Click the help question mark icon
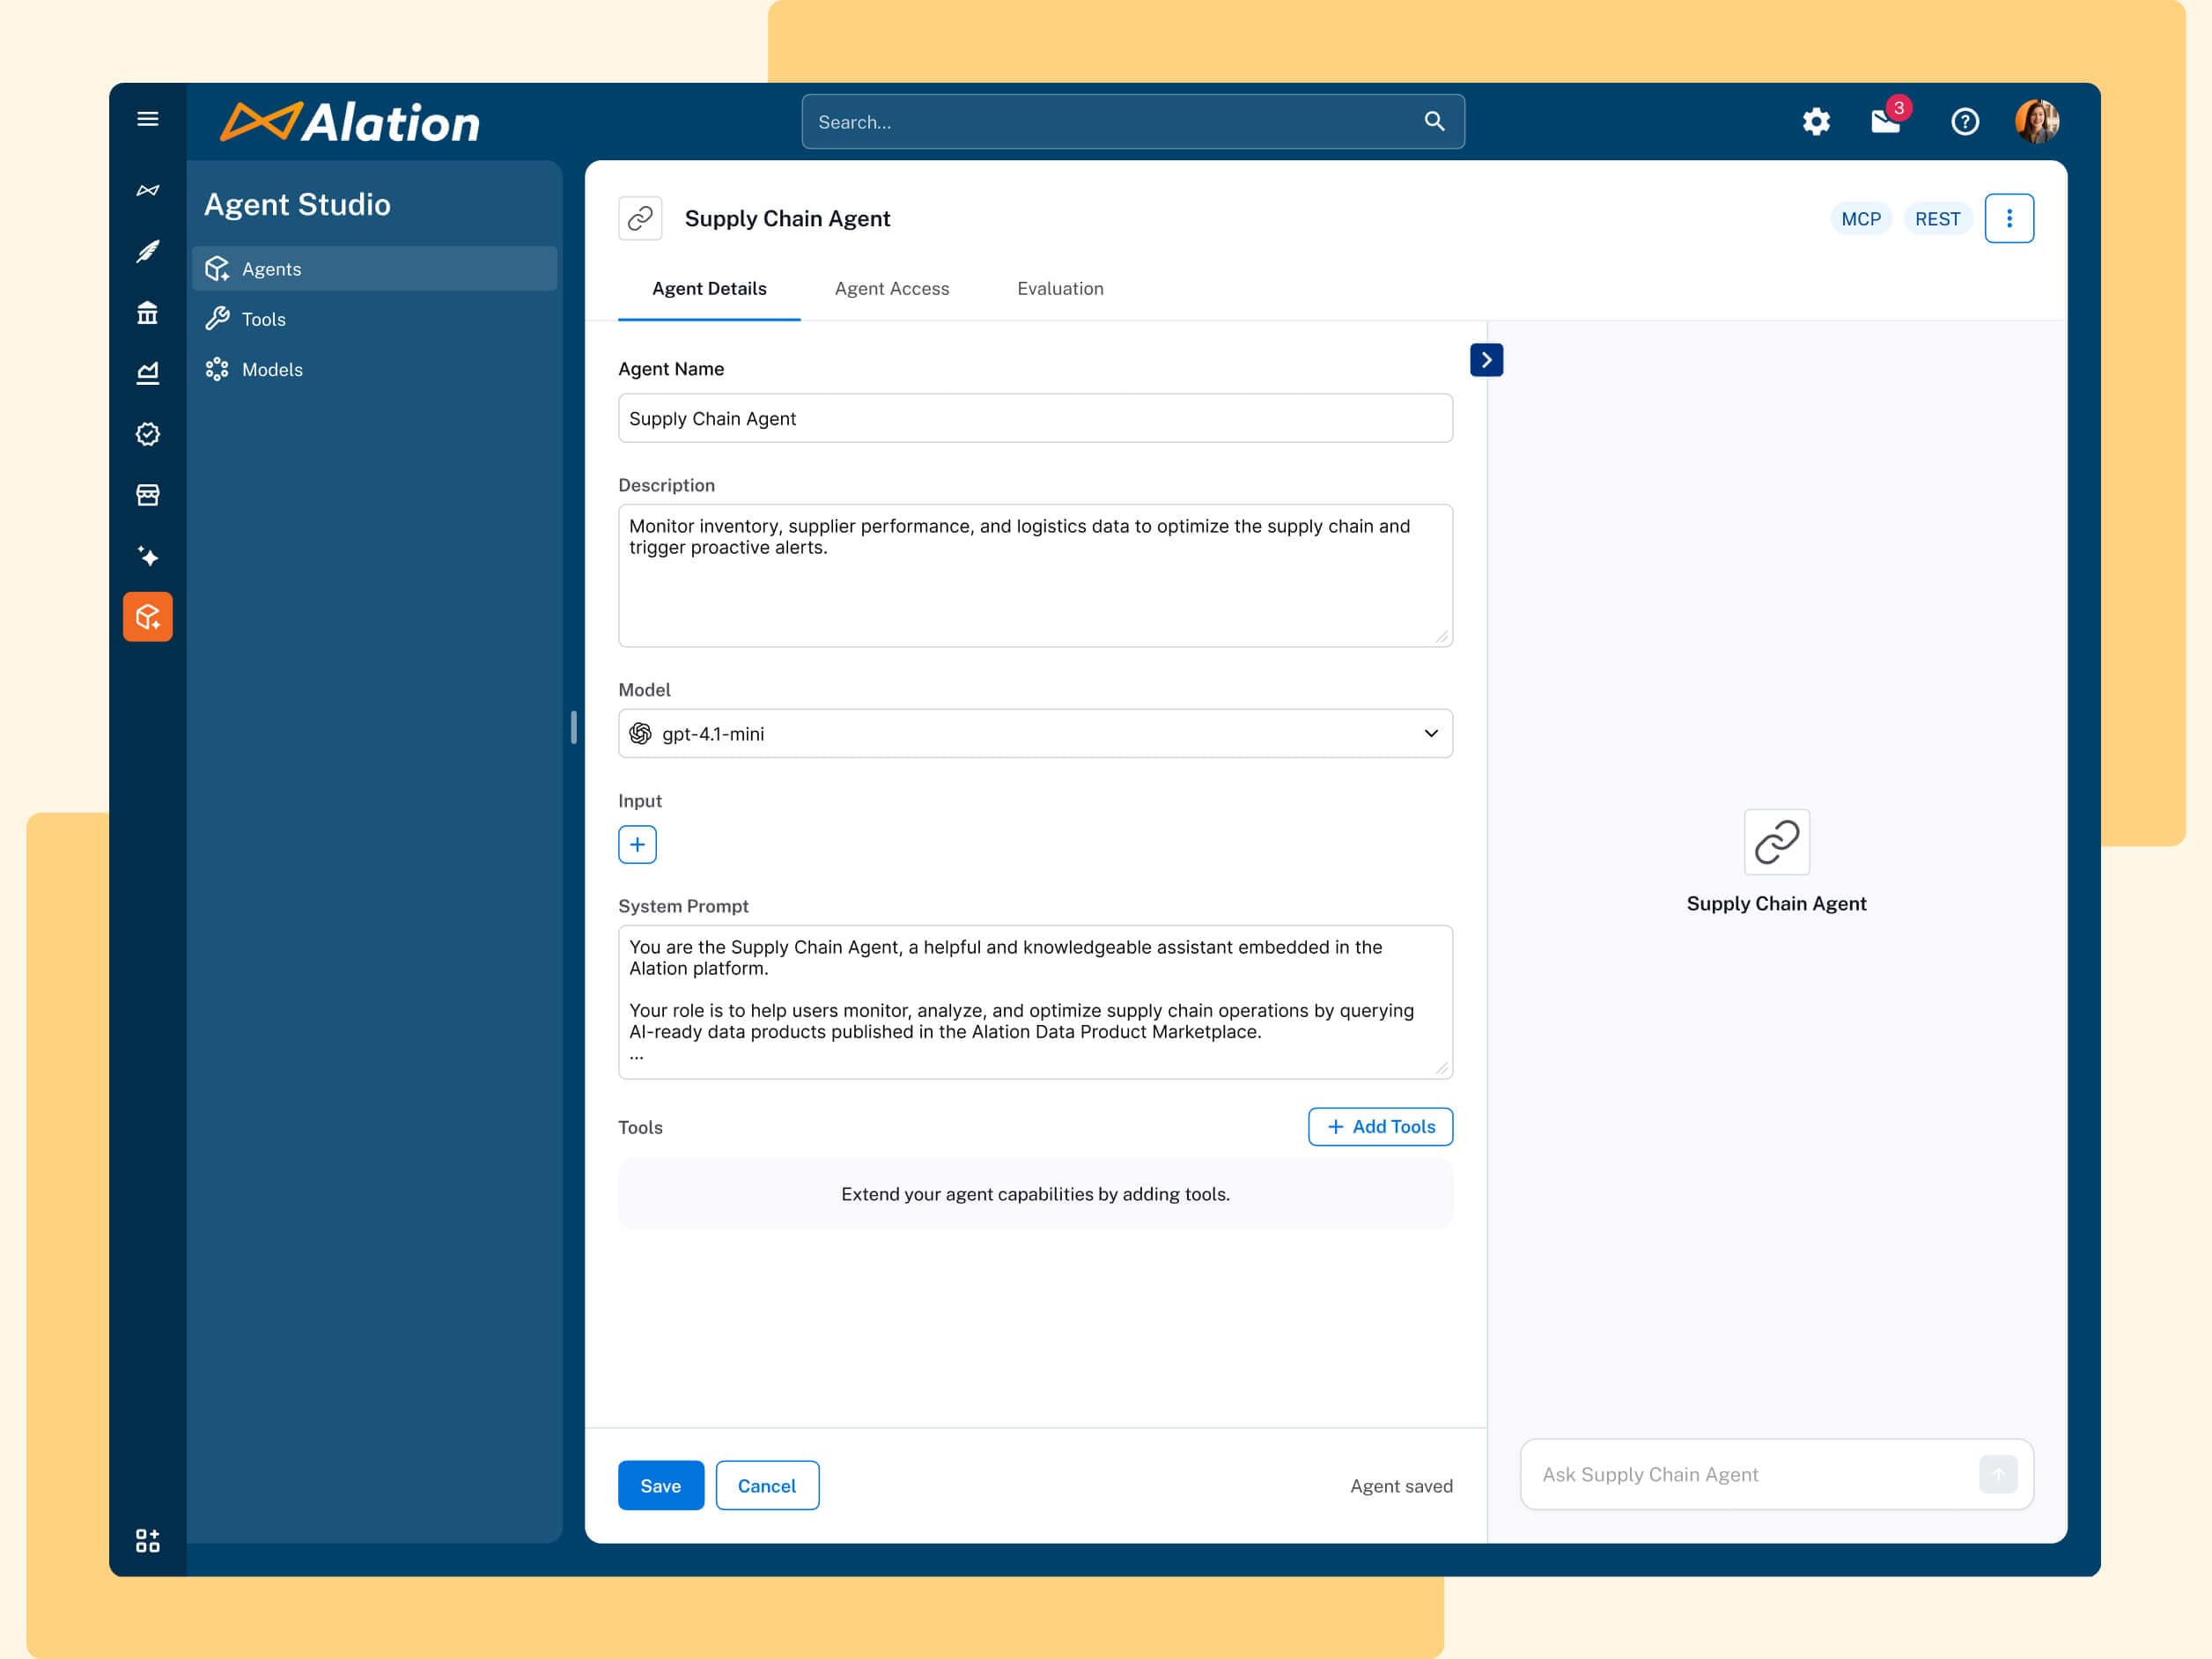2212x1659 pixels. (x=1964, y=121)
